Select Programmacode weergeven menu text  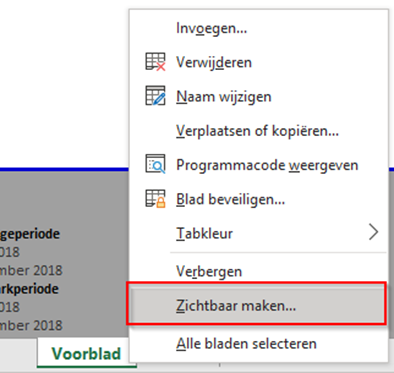267,165
